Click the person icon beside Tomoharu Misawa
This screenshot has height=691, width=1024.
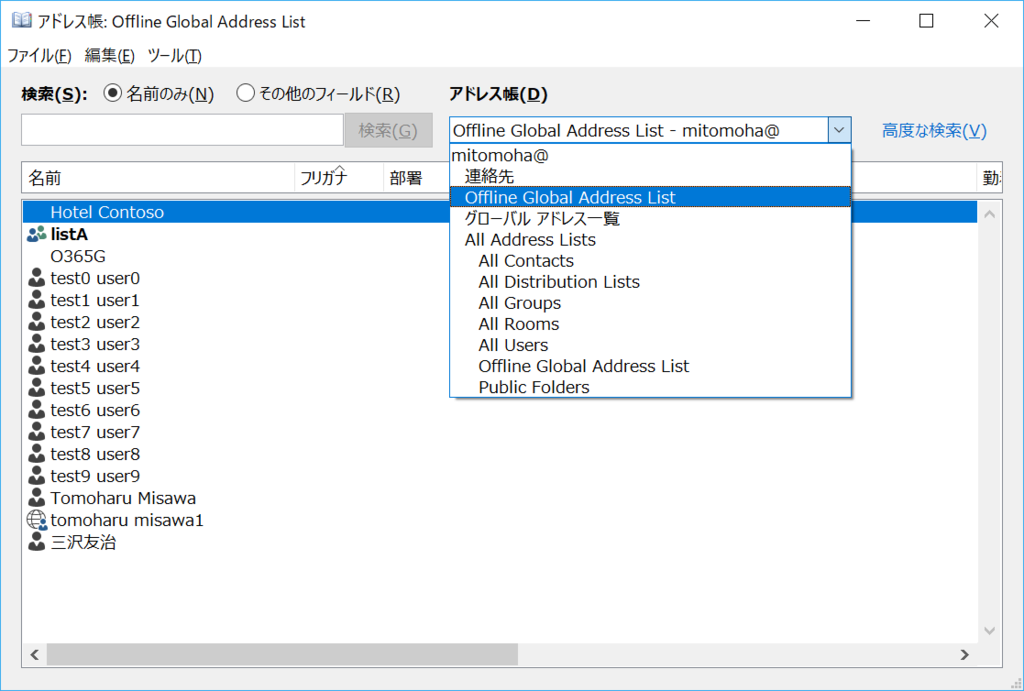37,498
